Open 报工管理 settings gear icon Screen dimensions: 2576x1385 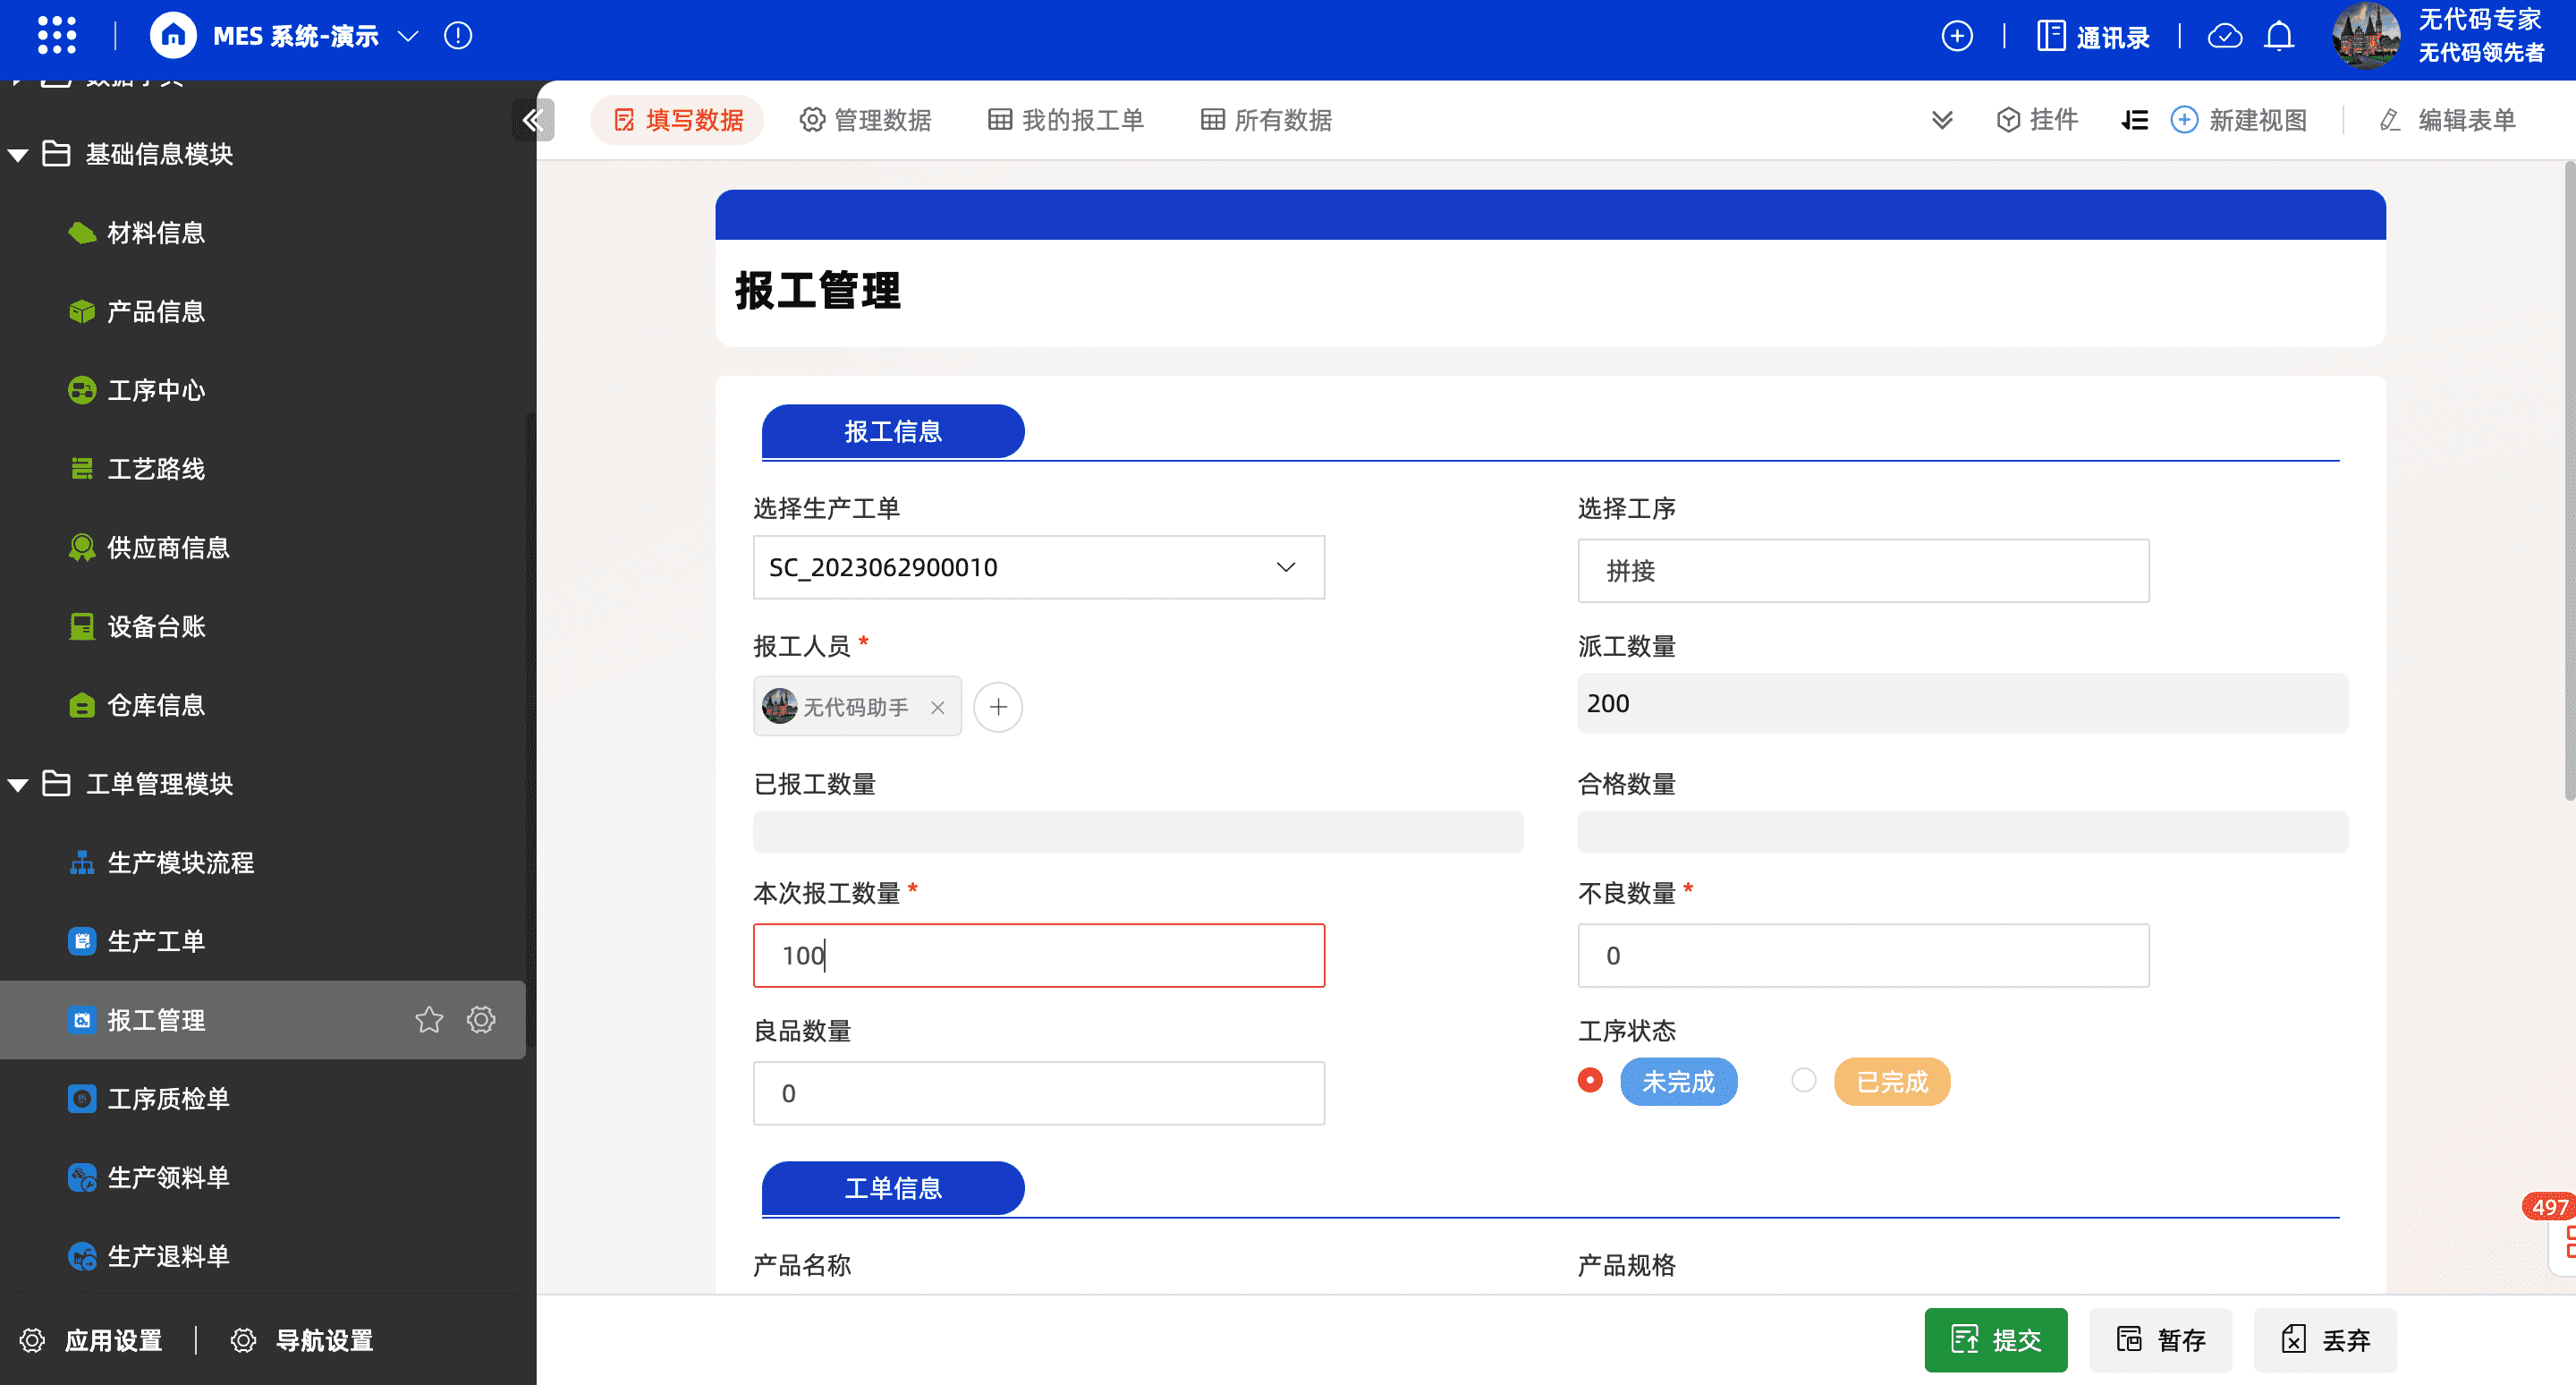click(x=481, y=1020)
